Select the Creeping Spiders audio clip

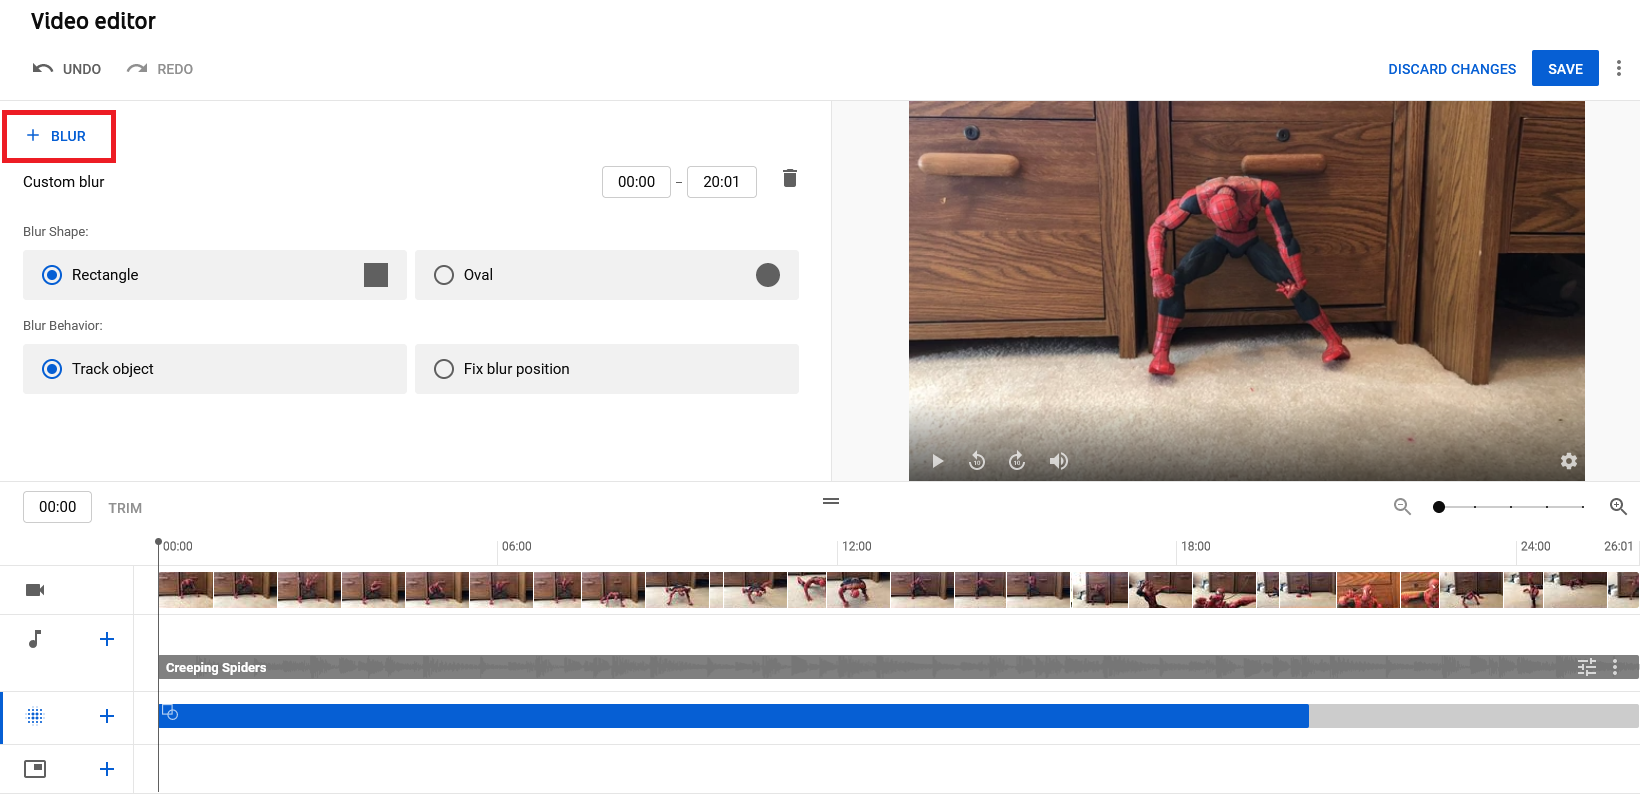pyautogui.click(x=898, y=667)
